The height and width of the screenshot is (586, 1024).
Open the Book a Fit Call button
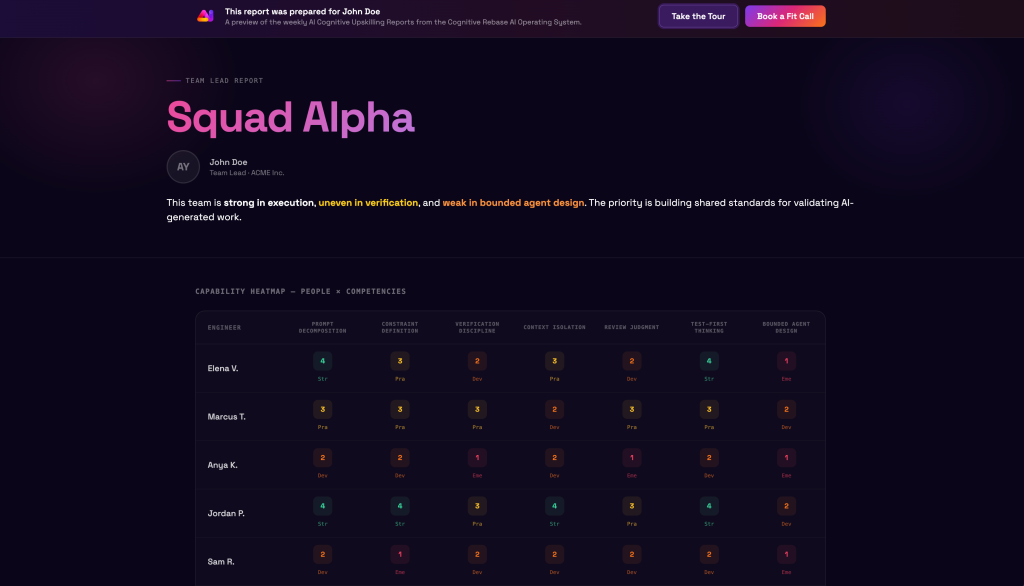click(785, 16)
